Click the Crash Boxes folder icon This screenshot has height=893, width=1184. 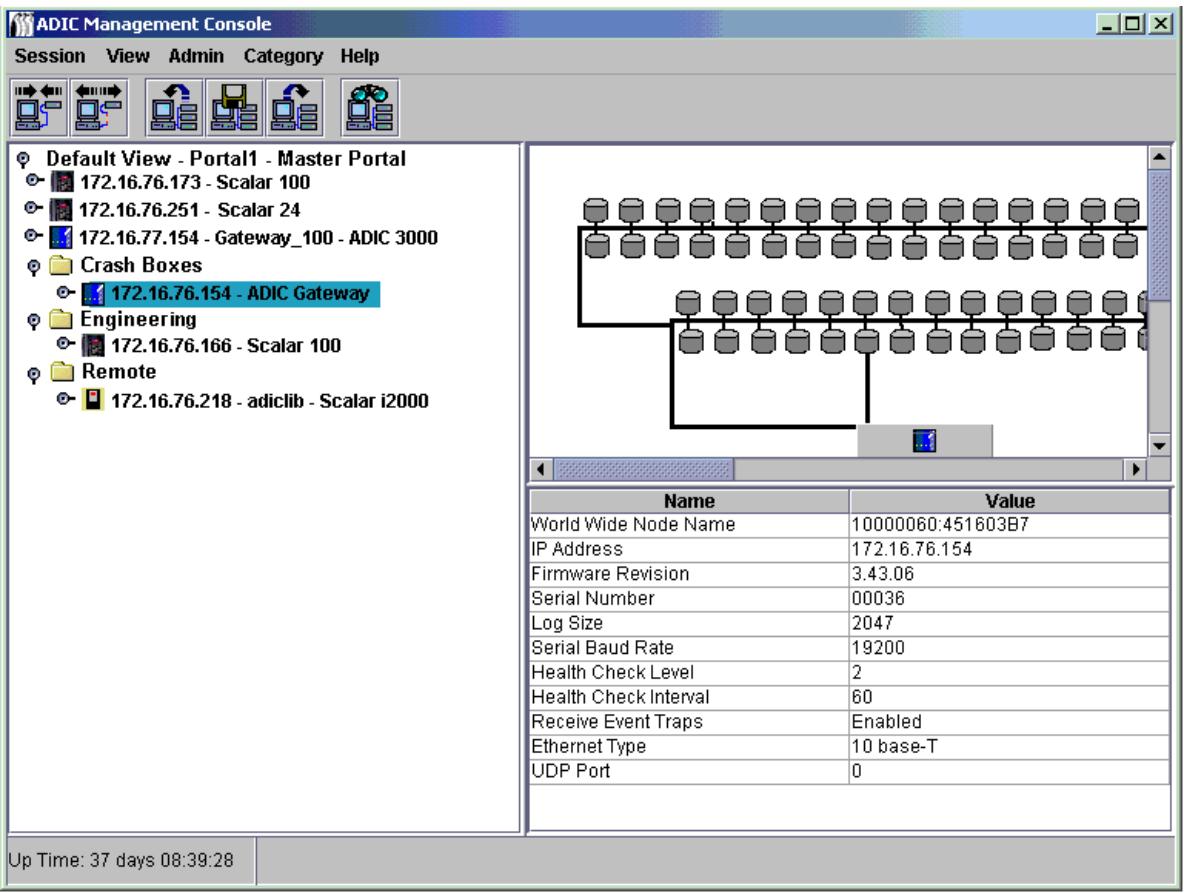(60, 265)
